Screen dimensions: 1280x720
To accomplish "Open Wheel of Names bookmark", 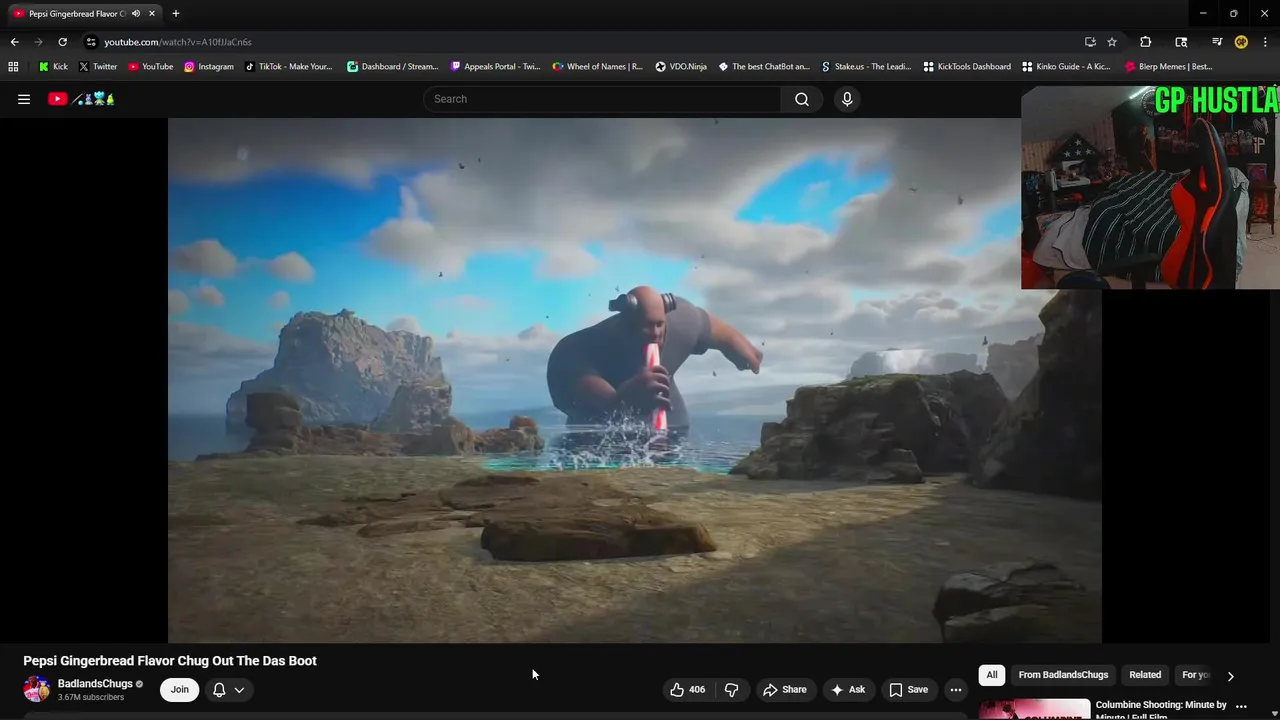I will coord(598,67).
